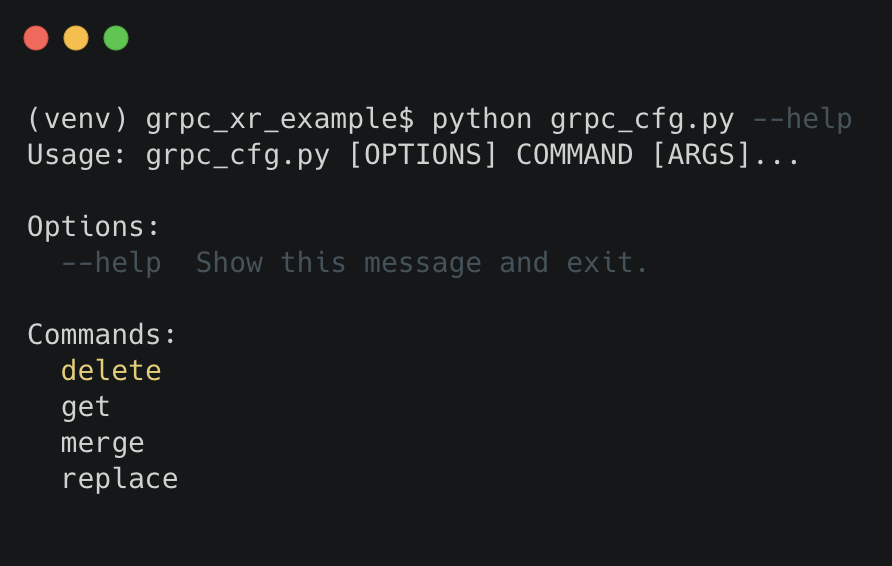This screenshot has width=892, height=566.
Task: Click the [OPTIONS] placeholder in the usage line
Action: pyautogui.click(x=423, y=156)
